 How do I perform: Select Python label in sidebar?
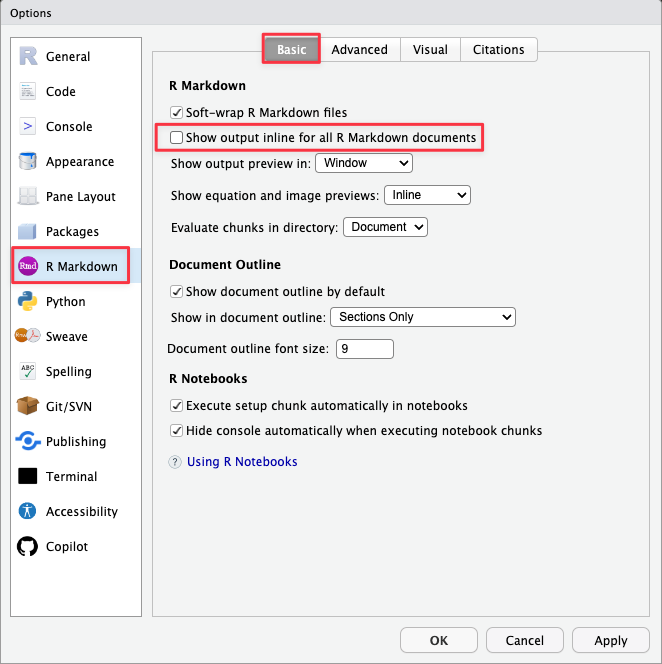(66, 302)
